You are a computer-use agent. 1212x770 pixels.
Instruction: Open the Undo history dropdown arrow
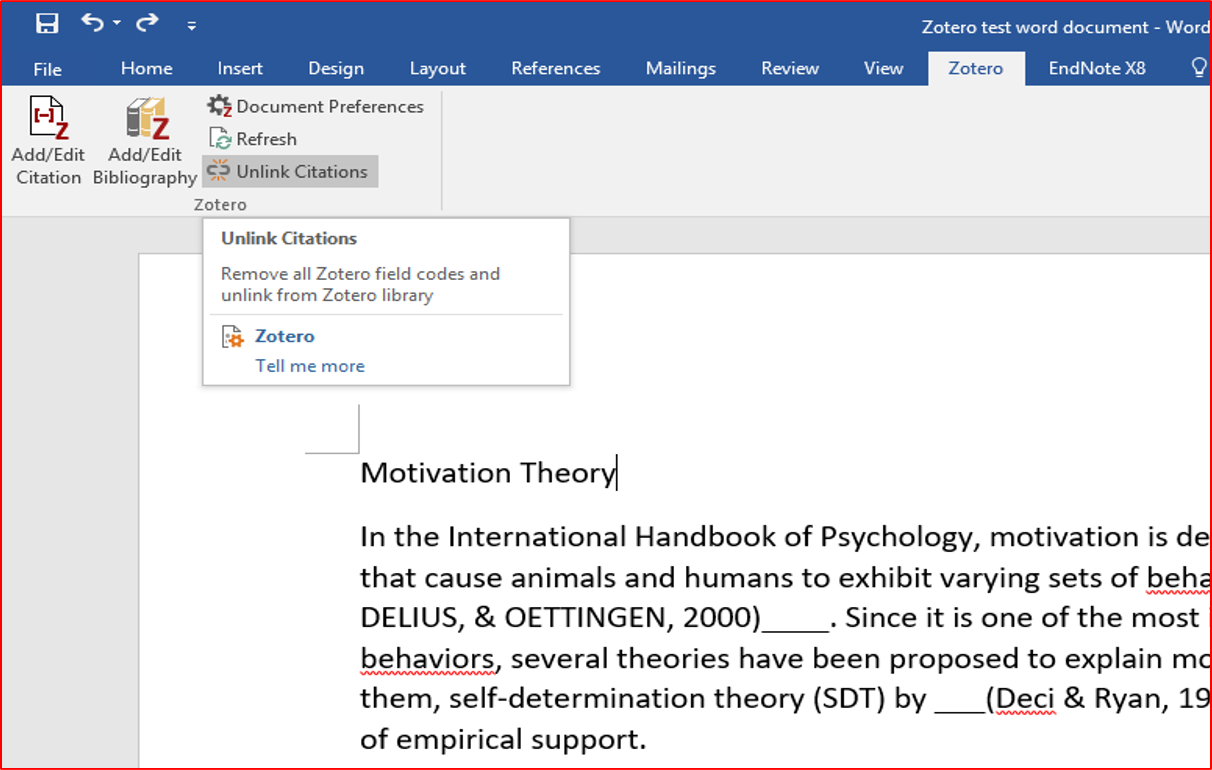117,24
